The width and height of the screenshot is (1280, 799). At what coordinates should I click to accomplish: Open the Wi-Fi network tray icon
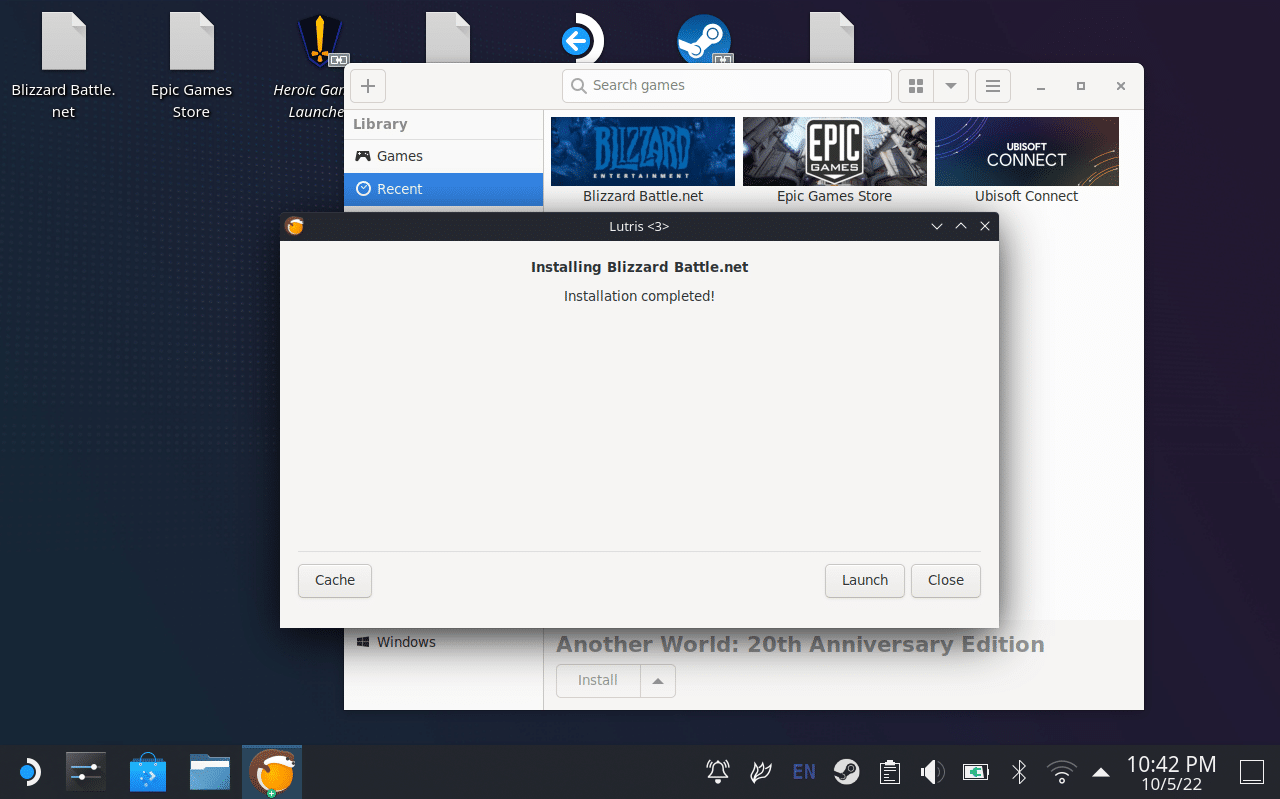click(x=1061, y=772)
